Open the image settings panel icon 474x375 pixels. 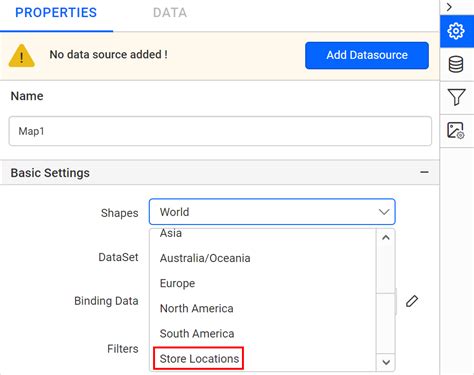click(x=456, y=130)
